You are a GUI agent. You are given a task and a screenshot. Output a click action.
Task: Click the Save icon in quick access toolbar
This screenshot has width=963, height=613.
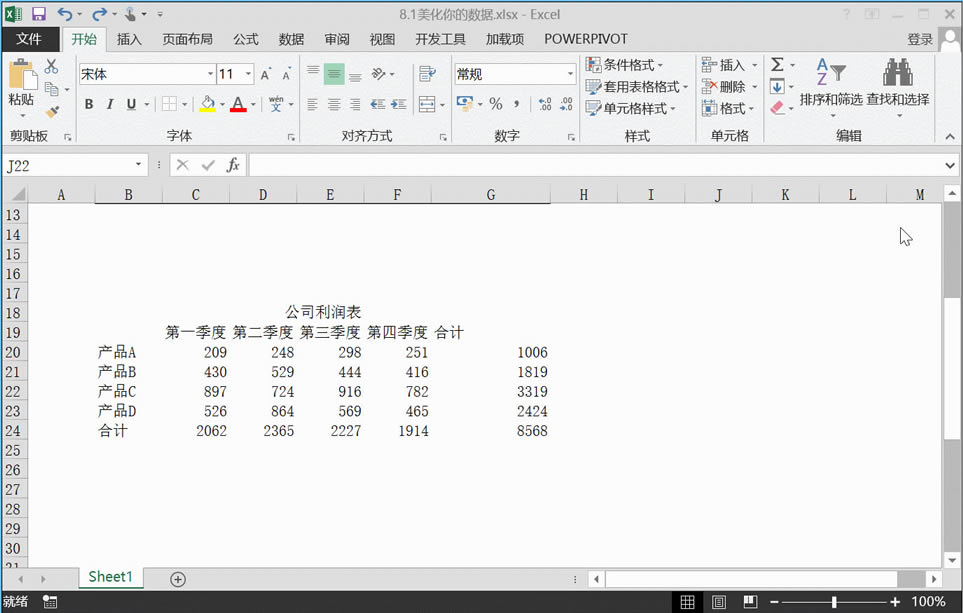pos(39,14)
